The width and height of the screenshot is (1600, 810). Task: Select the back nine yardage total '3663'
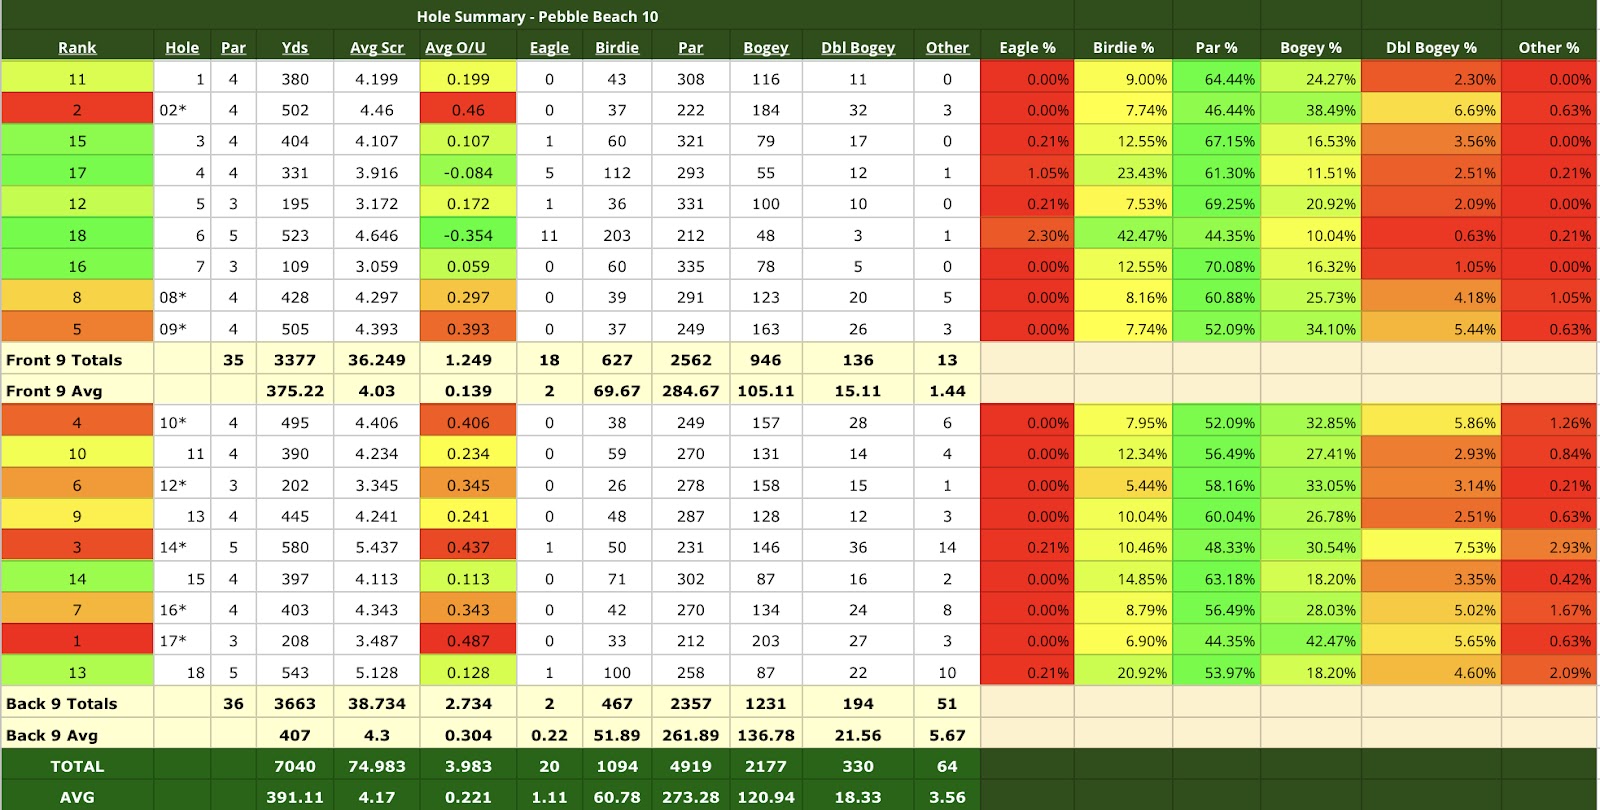pyautogui.click(x=295, y=704)
